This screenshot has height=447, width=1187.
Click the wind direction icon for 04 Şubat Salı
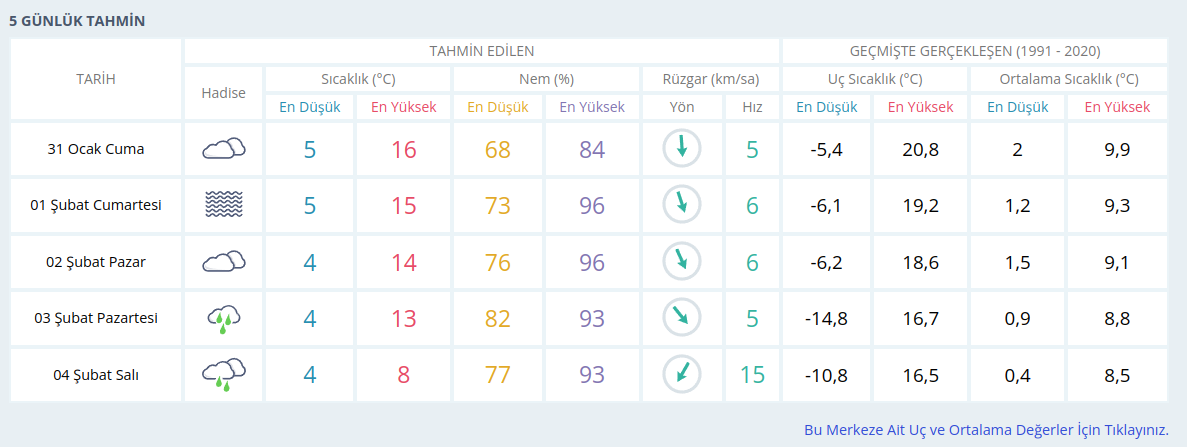682,375
